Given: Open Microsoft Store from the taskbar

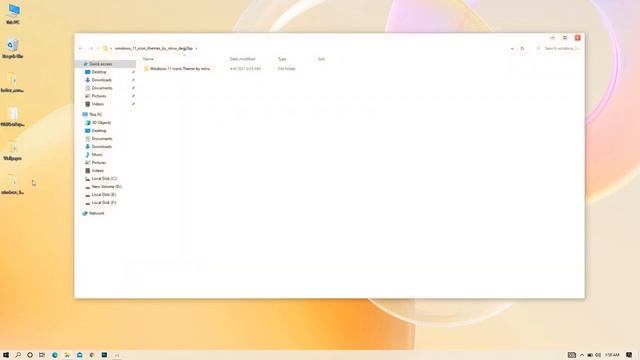Looking at the screenshot, I should coord(80,355).
